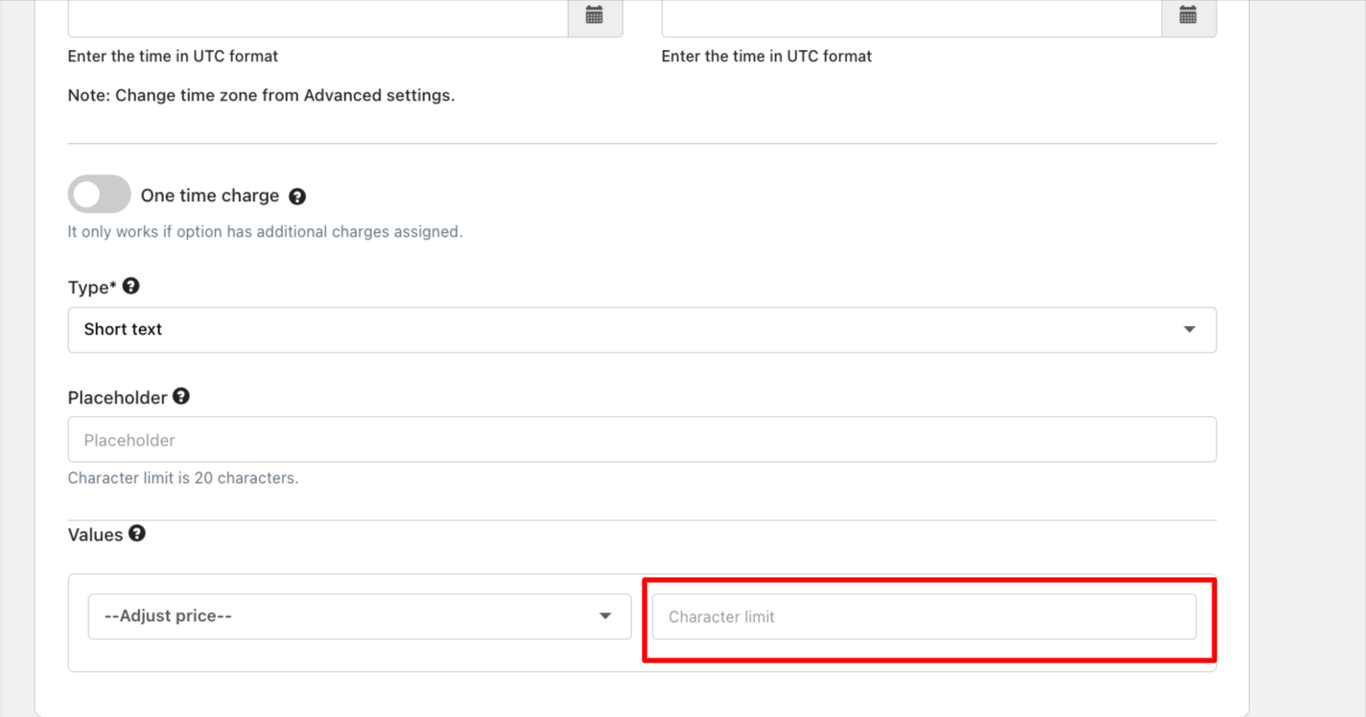Focus the Placeholder text field
Viewport: 1366px width, 717px height.
coord(642,440)
